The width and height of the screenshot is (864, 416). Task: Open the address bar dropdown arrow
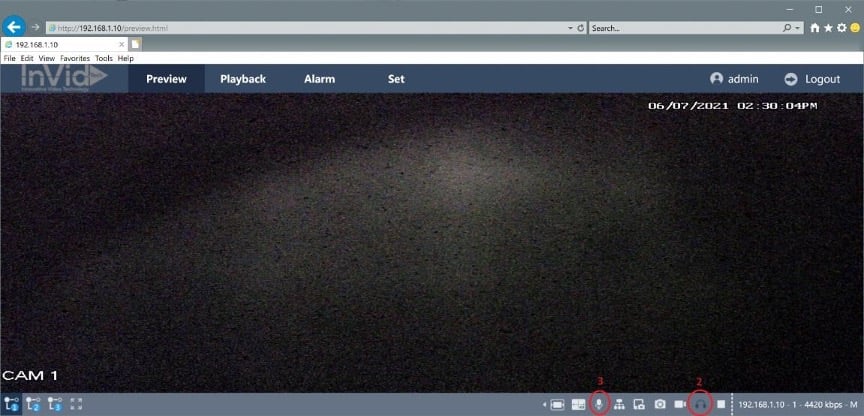(570, 28)
